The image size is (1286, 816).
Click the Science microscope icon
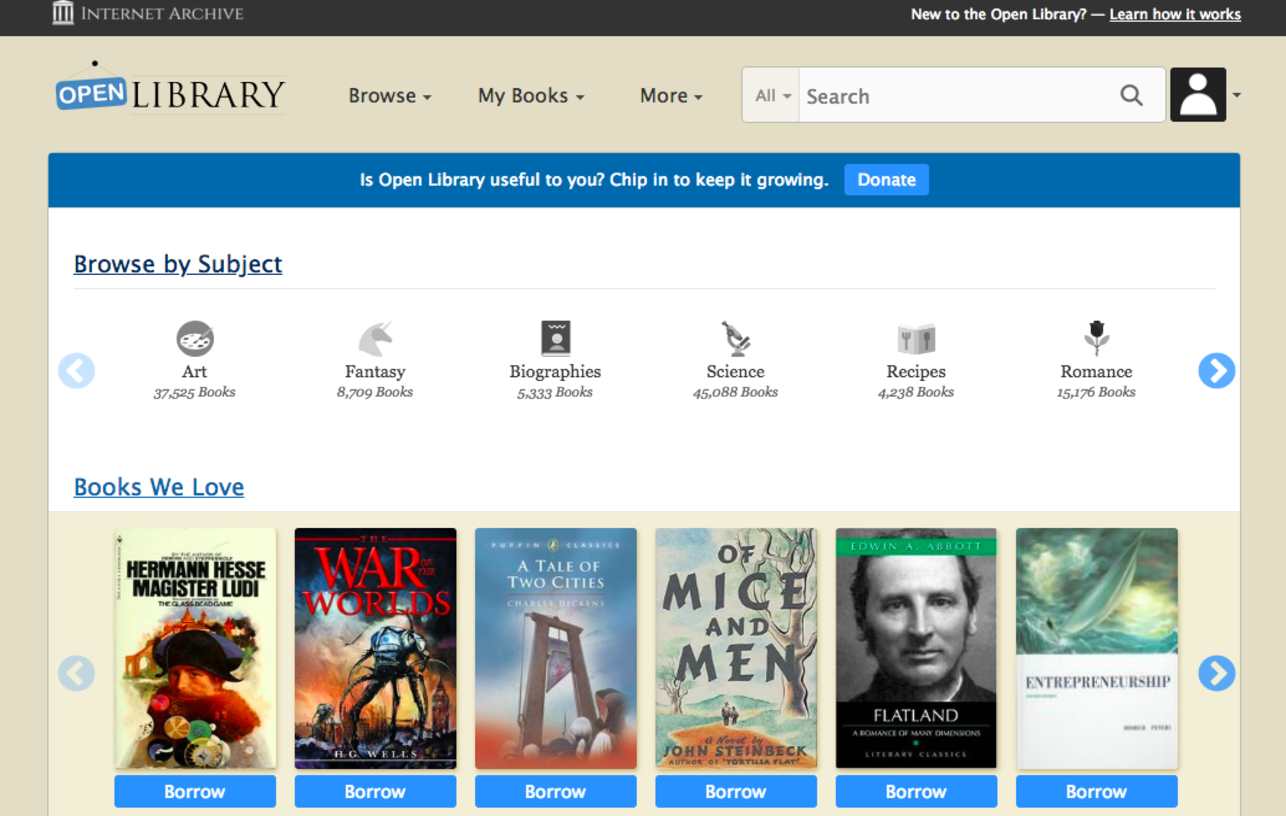(736, 339)
